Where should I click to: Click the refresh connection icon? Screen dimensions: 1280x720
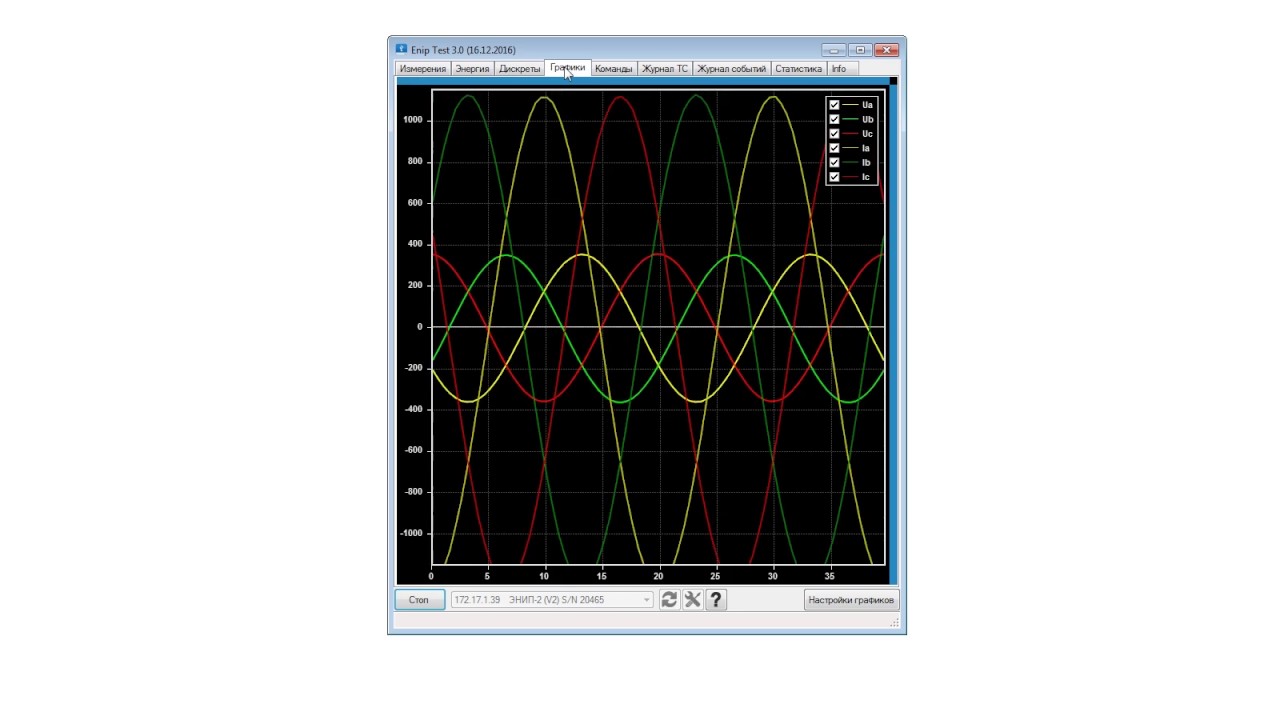point(669,600)
